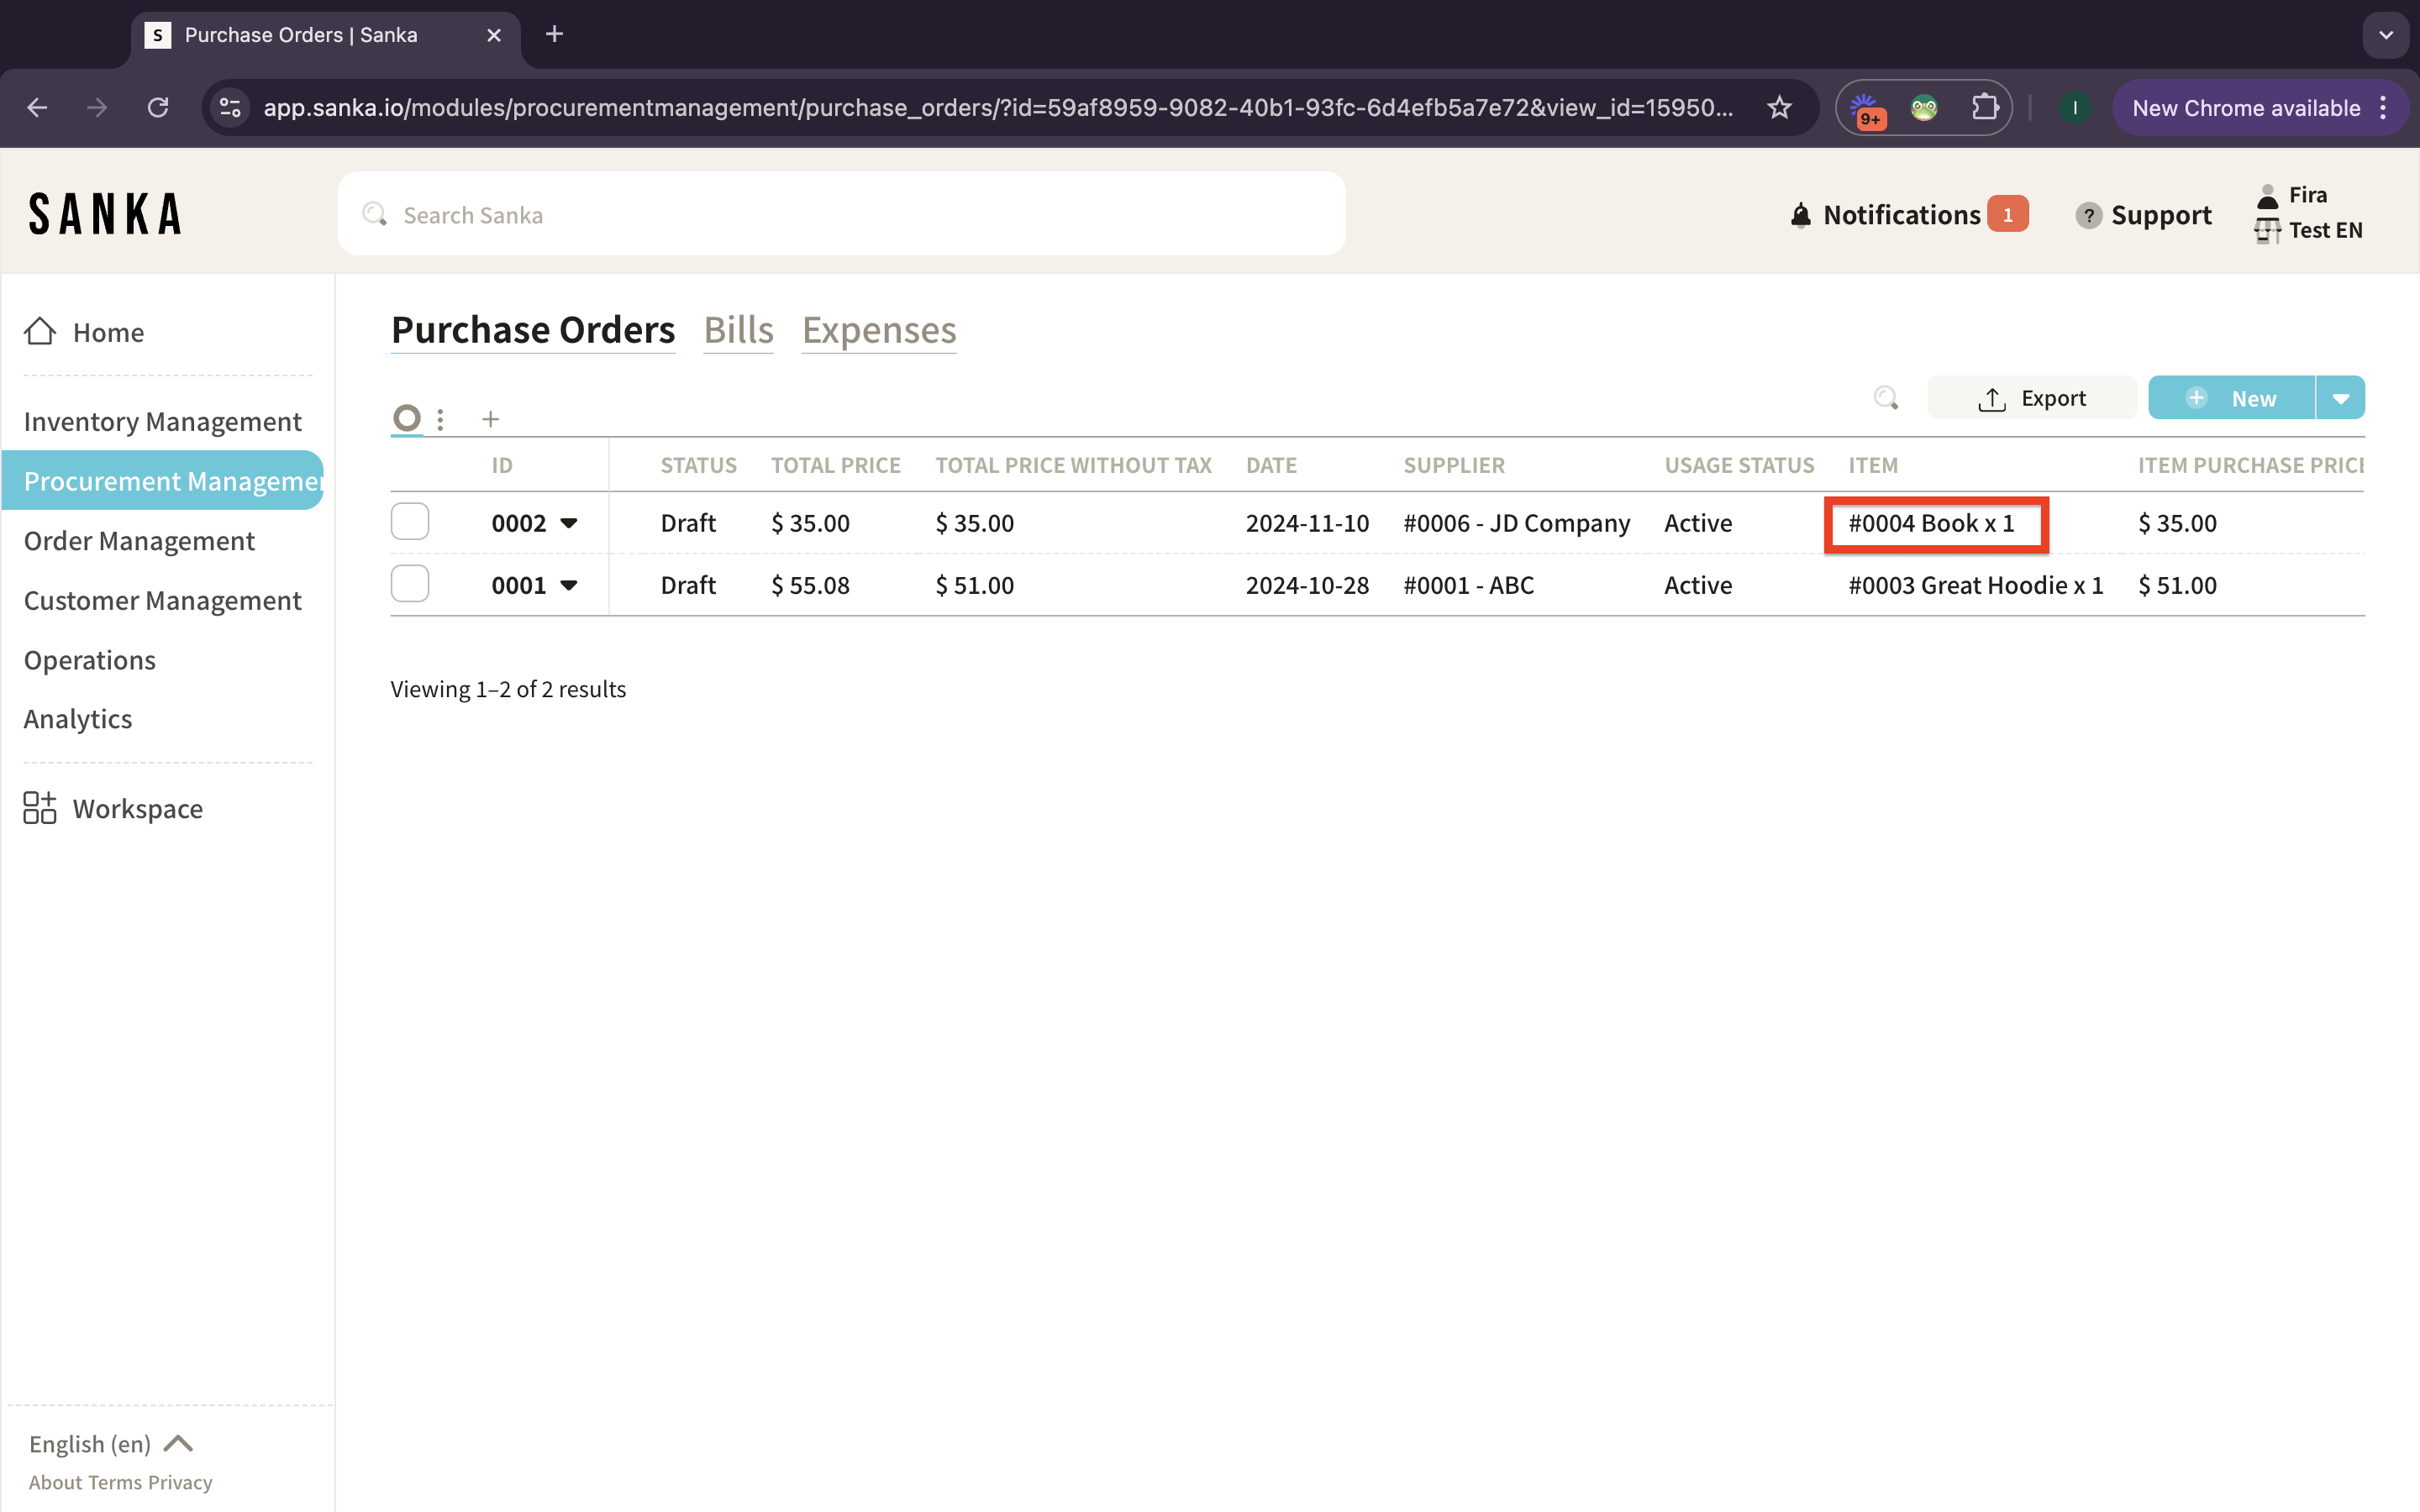Open Inventory Management in sidebar
The height and width of the screenshot is (1512, 2420).
(162, 422)
